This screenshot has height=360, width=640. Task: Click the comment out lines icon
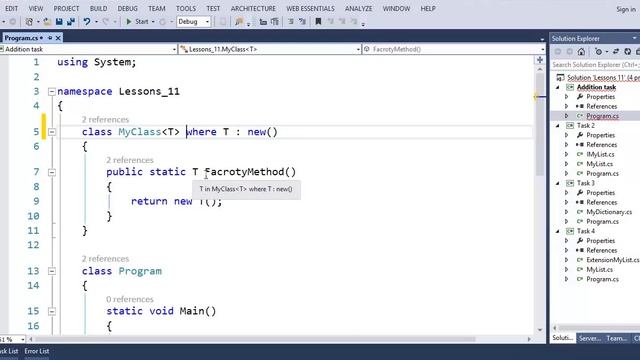pos(291,22)
